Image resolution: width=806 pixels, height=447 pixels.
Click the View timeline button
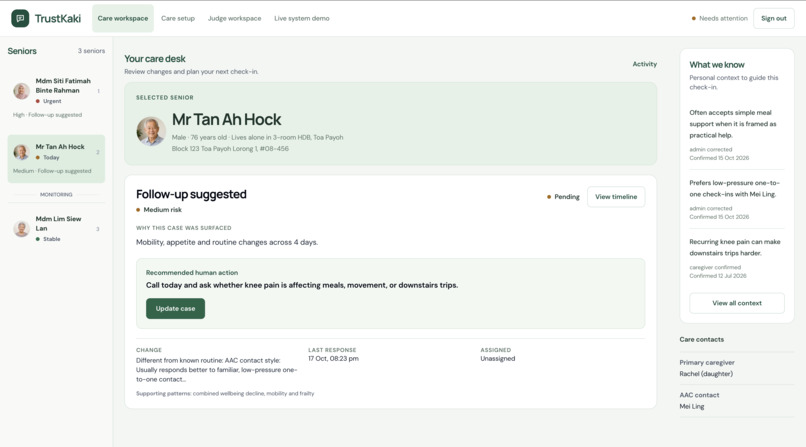616,197
